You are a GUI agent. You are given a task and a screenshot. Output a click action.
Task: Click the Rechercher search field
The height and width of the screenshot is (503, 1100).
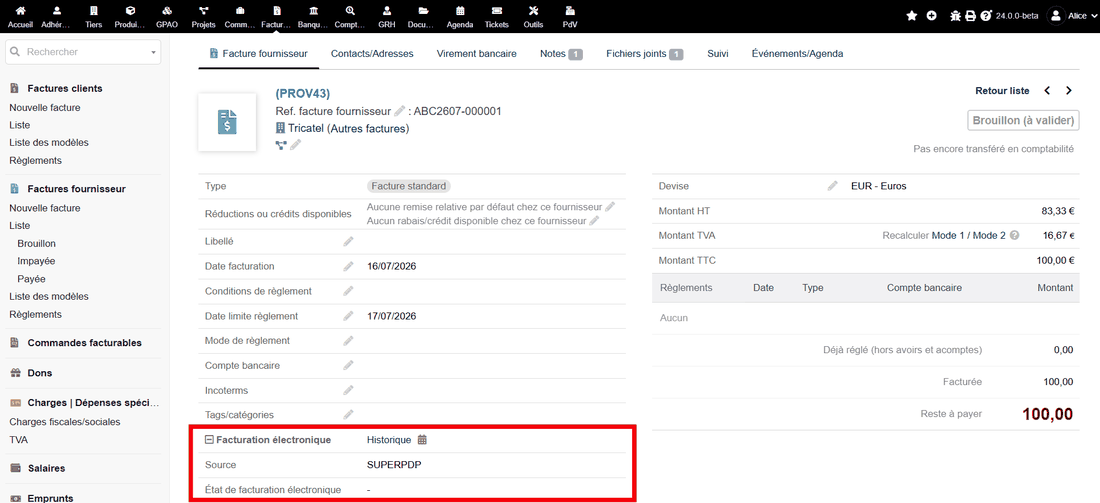(83, 52)
